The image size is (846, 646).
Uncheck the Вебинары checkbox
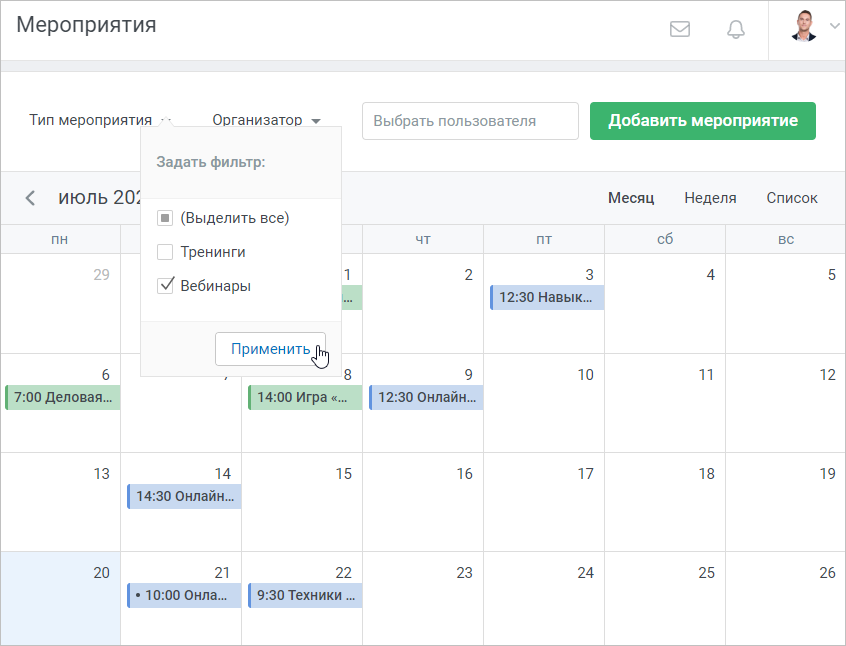point(165,285)
